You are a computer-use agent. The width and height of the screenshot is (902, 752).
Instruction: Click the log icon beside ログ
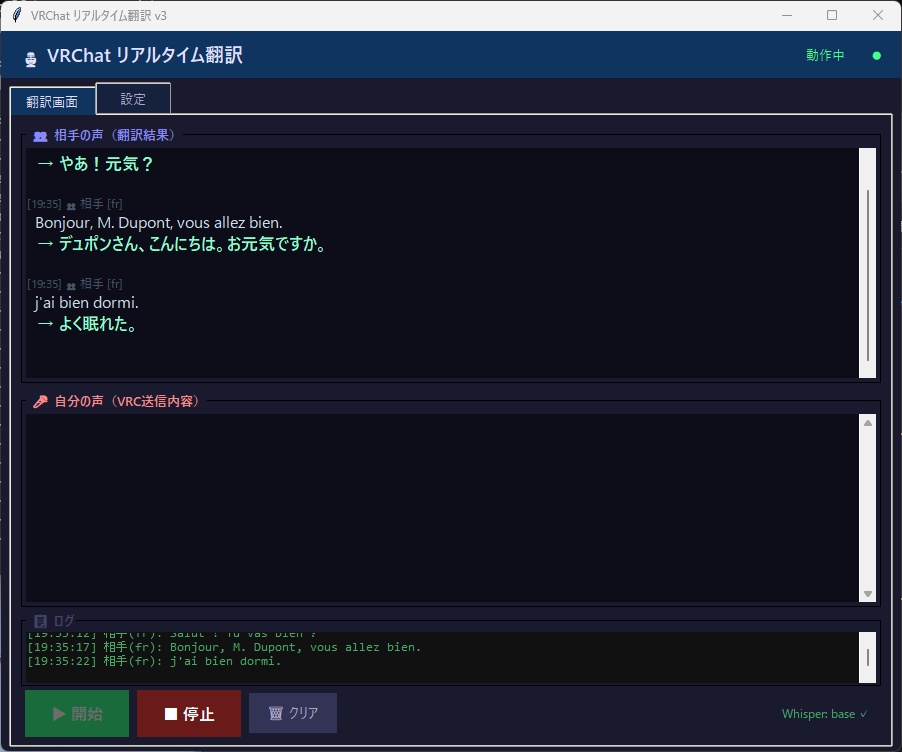40,621
